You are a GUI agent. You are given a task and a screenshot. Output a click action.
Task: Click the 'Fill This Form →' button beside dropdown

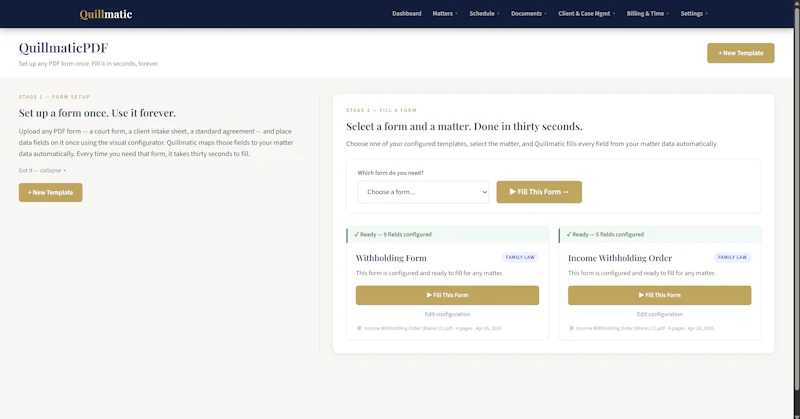tap(539, 192)
